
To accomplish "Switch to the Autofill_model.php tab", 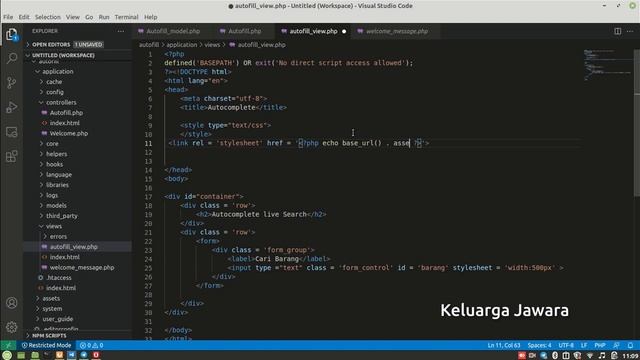I will coord(173,31).
